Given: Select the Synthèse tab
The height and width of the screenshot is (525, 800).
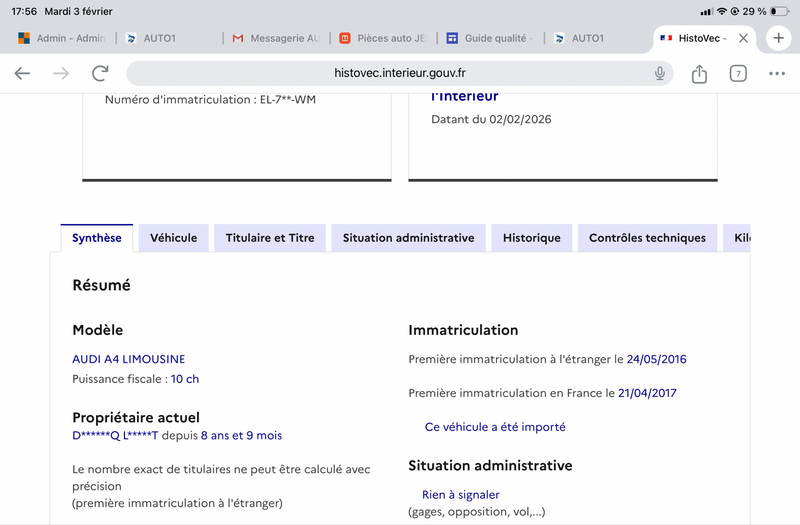Looking at the screenshot, I should (x=97, y=238).
